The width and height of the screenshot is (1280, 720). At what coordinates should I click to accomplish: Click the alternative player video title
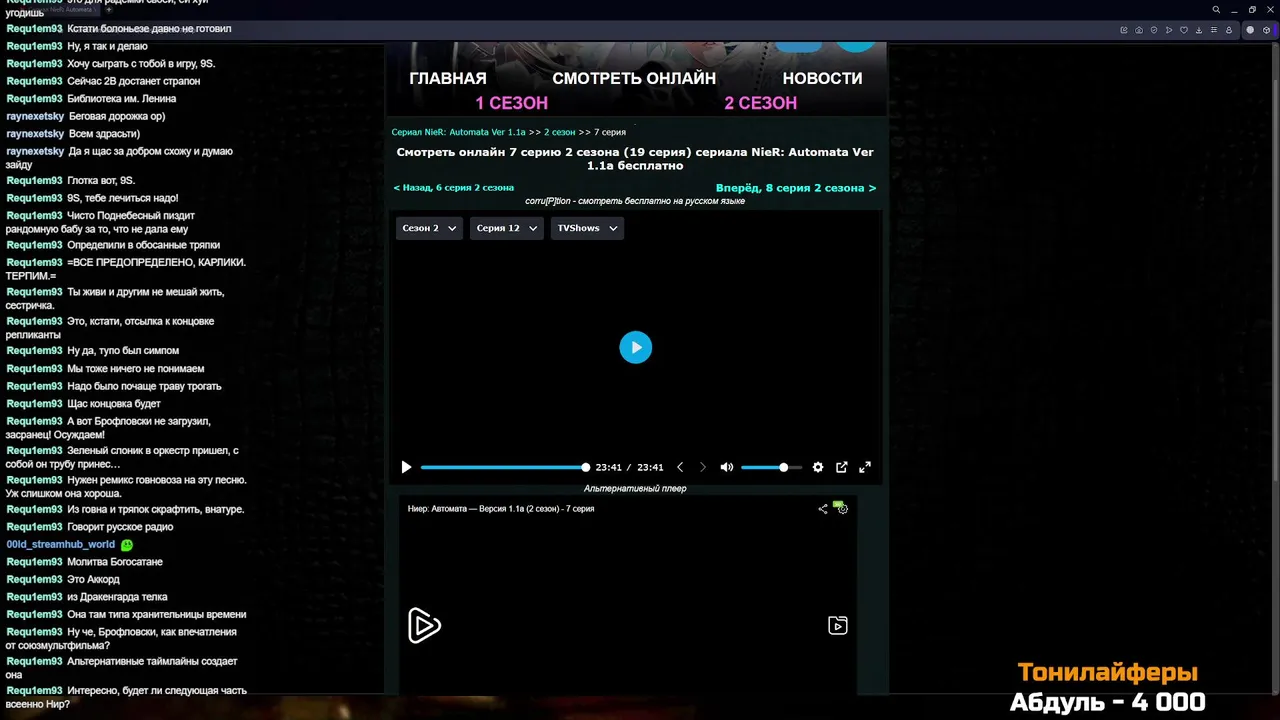501,509
